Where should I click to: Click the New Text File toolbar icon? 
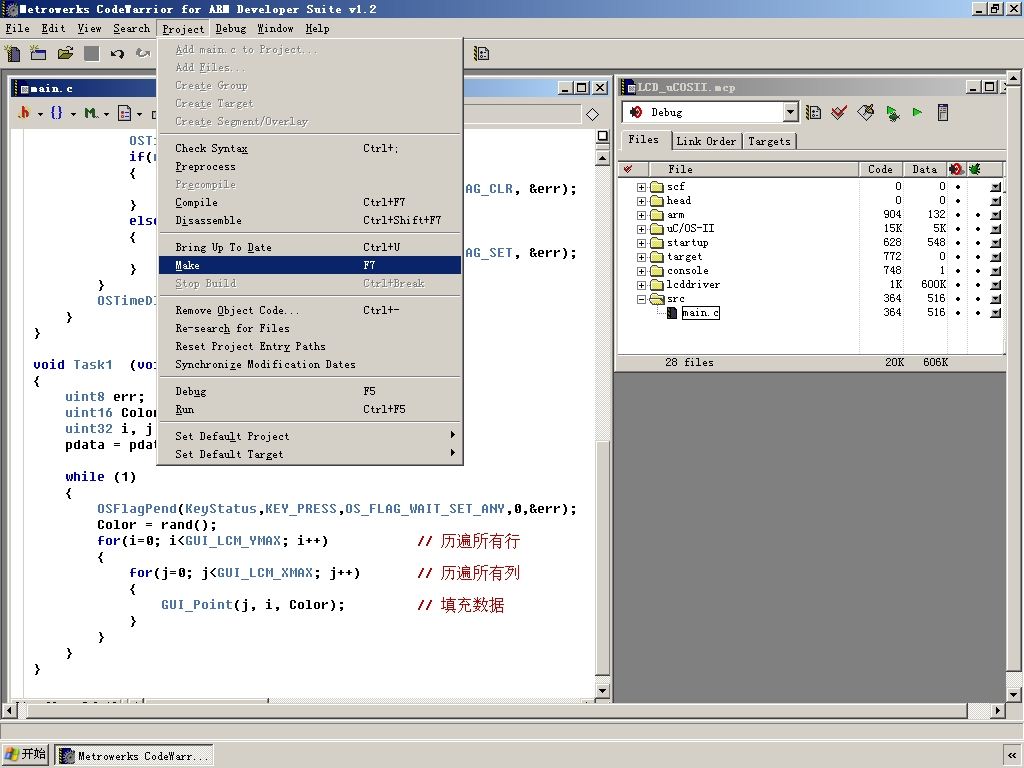tap(13, 54)
